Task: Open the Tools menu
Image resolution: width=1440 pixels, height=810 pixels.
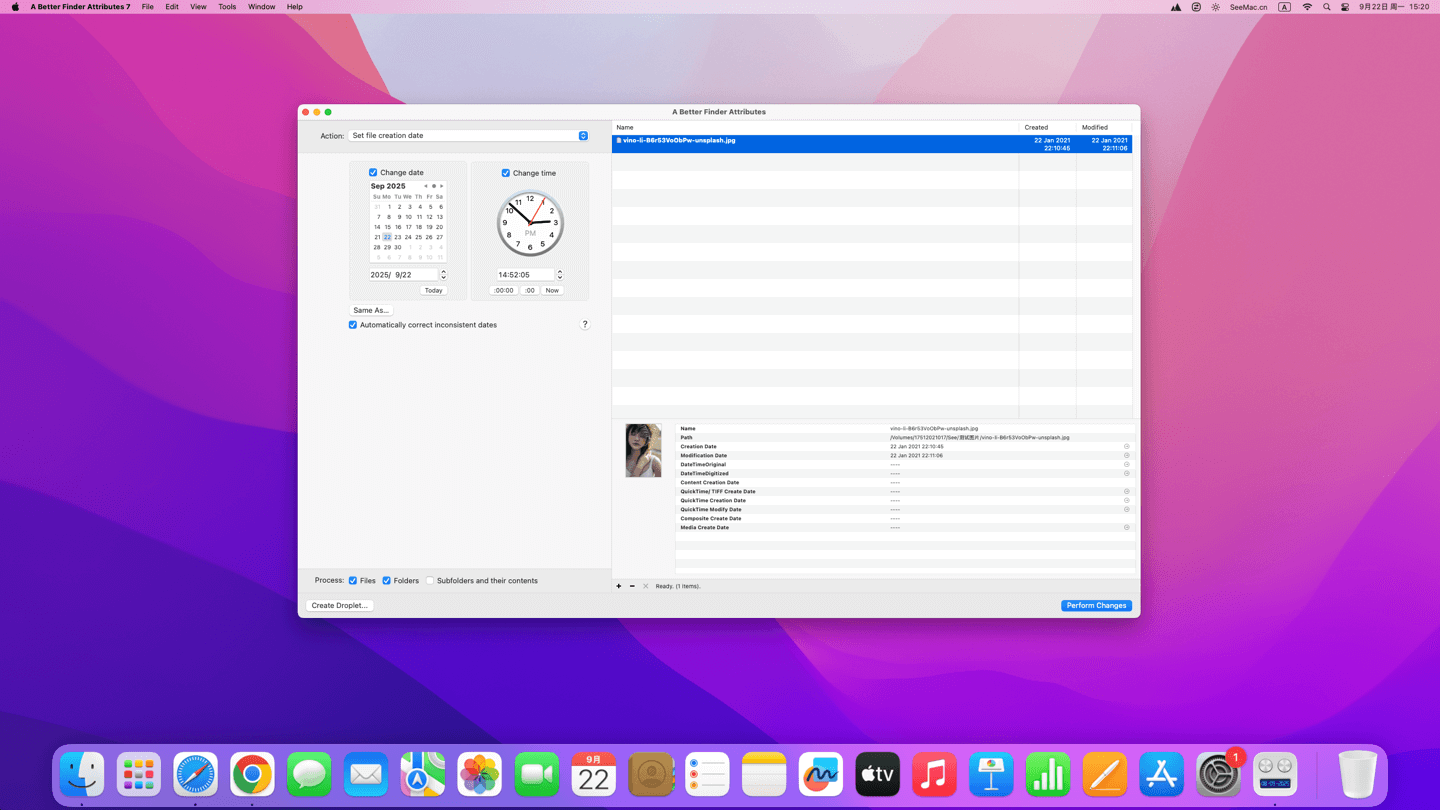Action: point(227,7)
